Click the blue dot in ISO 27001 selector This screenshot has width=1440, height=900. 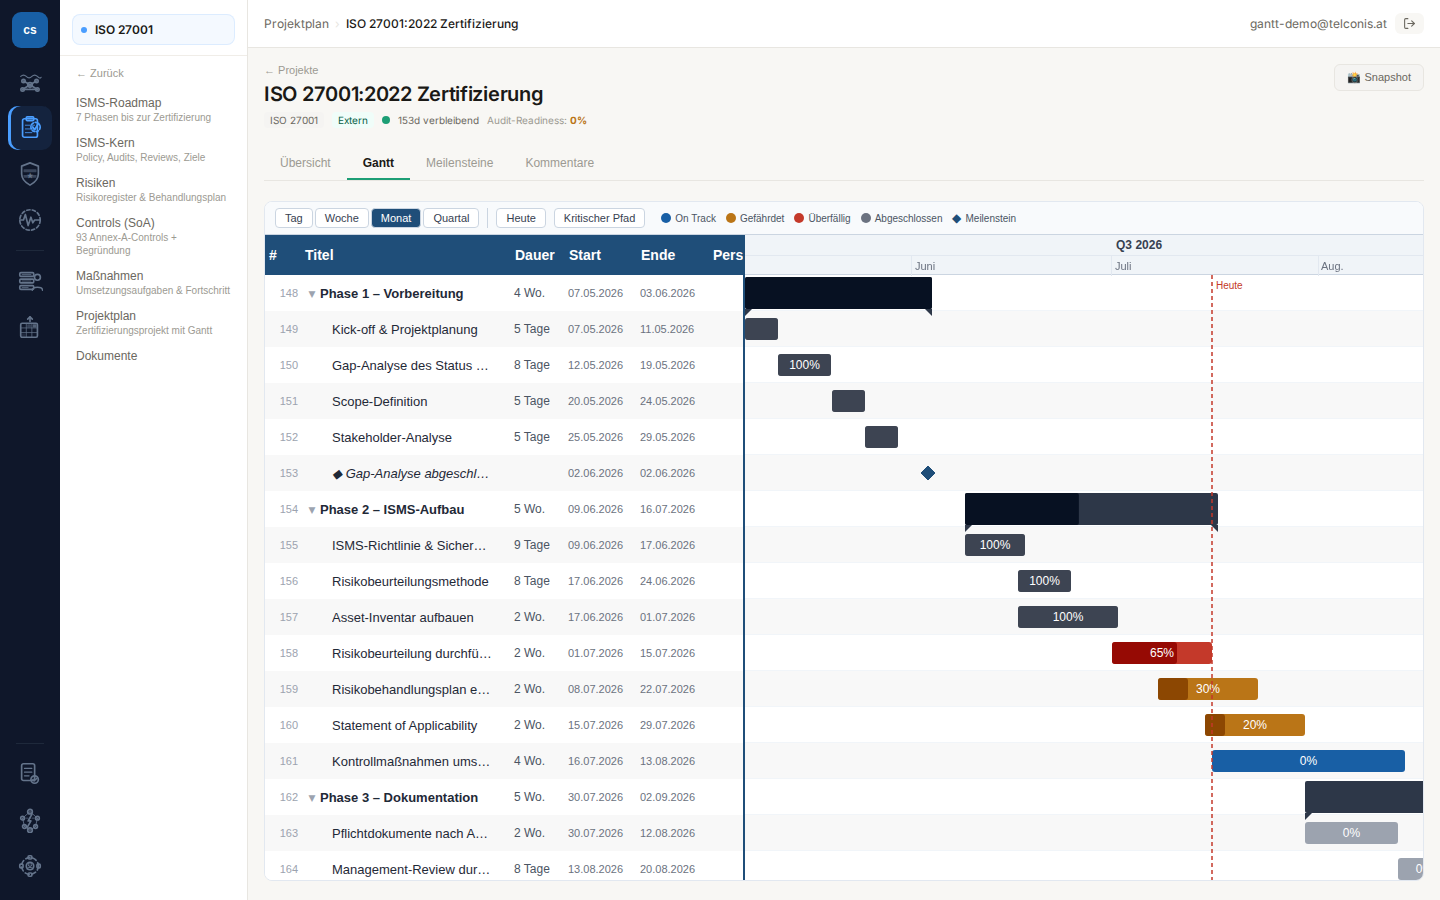coord(84,30)
